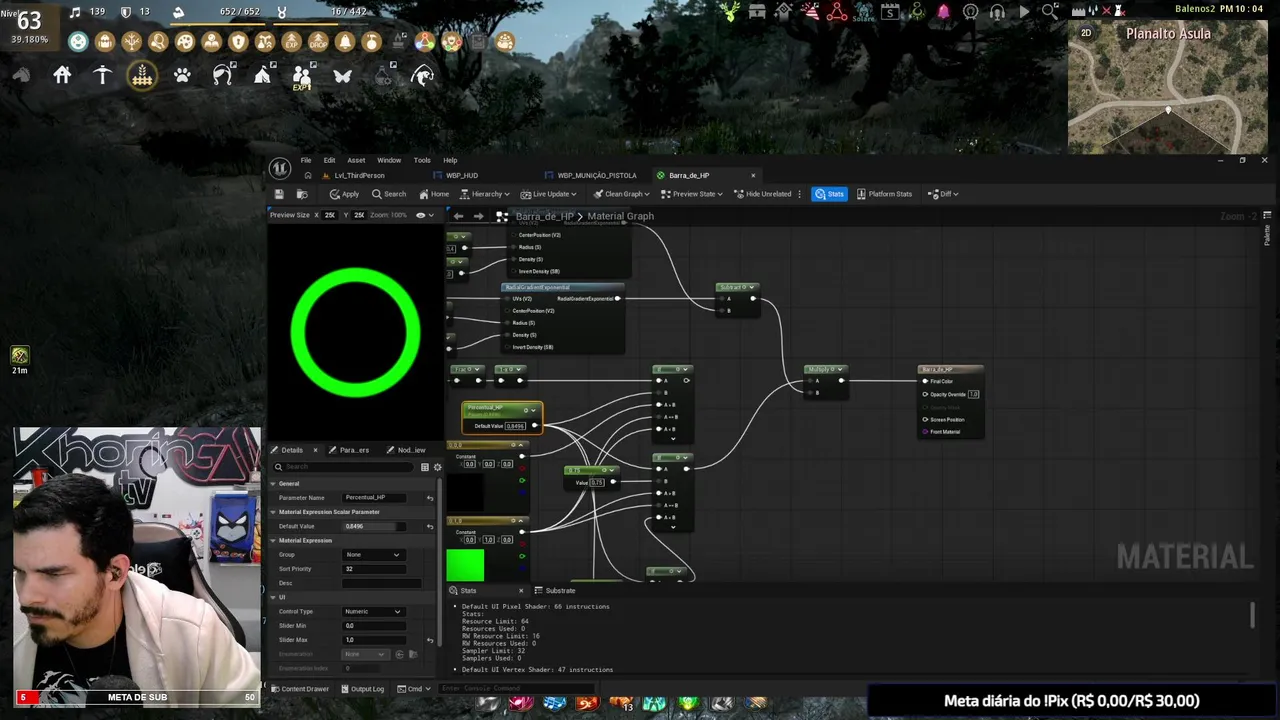Click the butterfly icon in game HUD
Viewport: 1280px width, 720px height.
coord(342,75)
